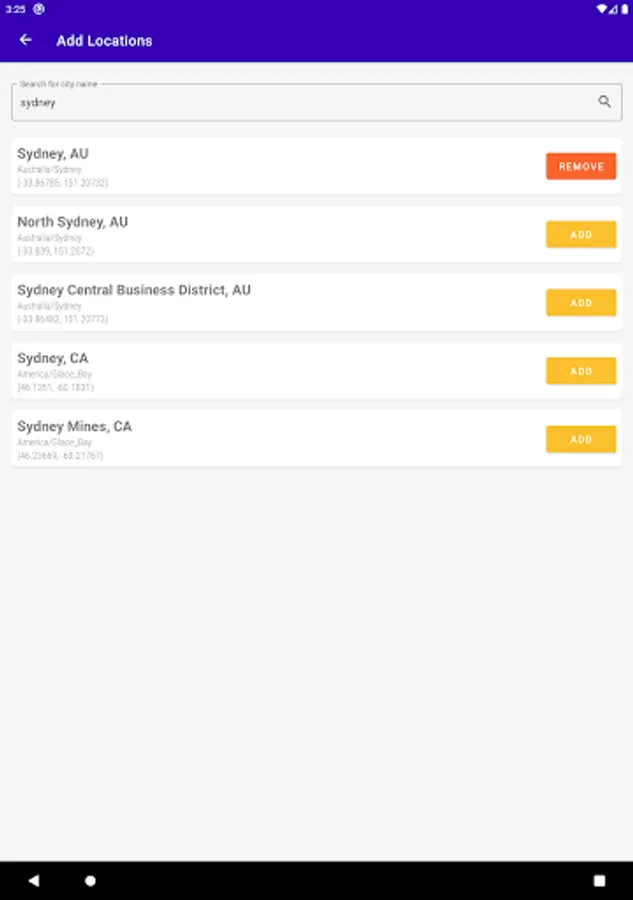633x900 pixels.
Task: Tap the back arrow in header
Action: (25, 40)
